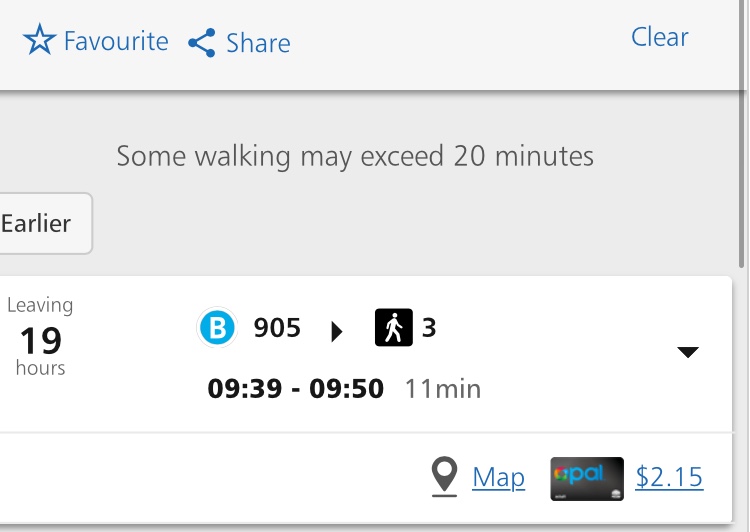Click the right-pointing arrow between trip legs

[337, 331]
